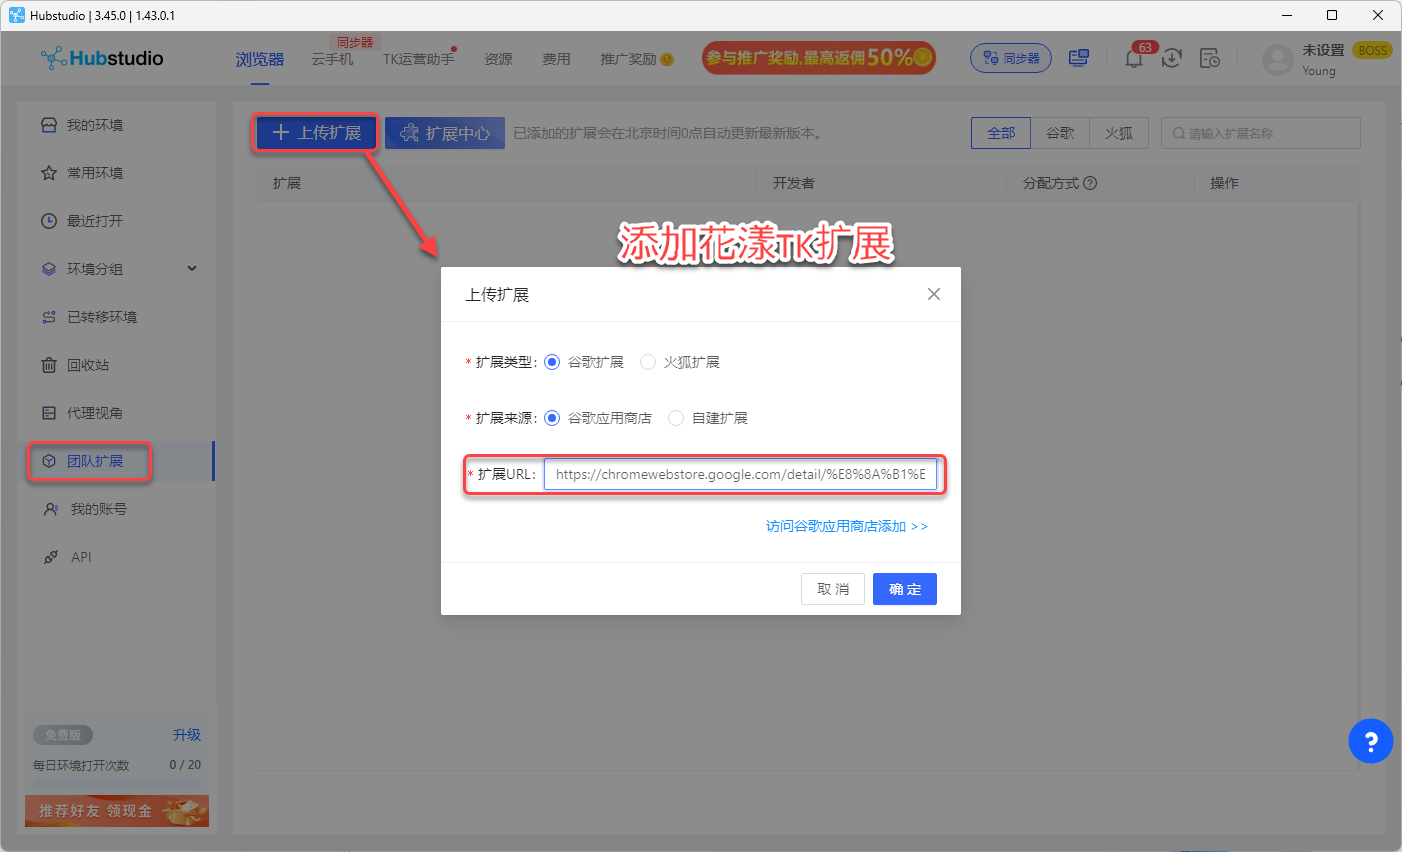Viewport: 1402px width, 852px height.
Task: Close the 上传扩展 dialog with X
Action: (x=933, y=294)
